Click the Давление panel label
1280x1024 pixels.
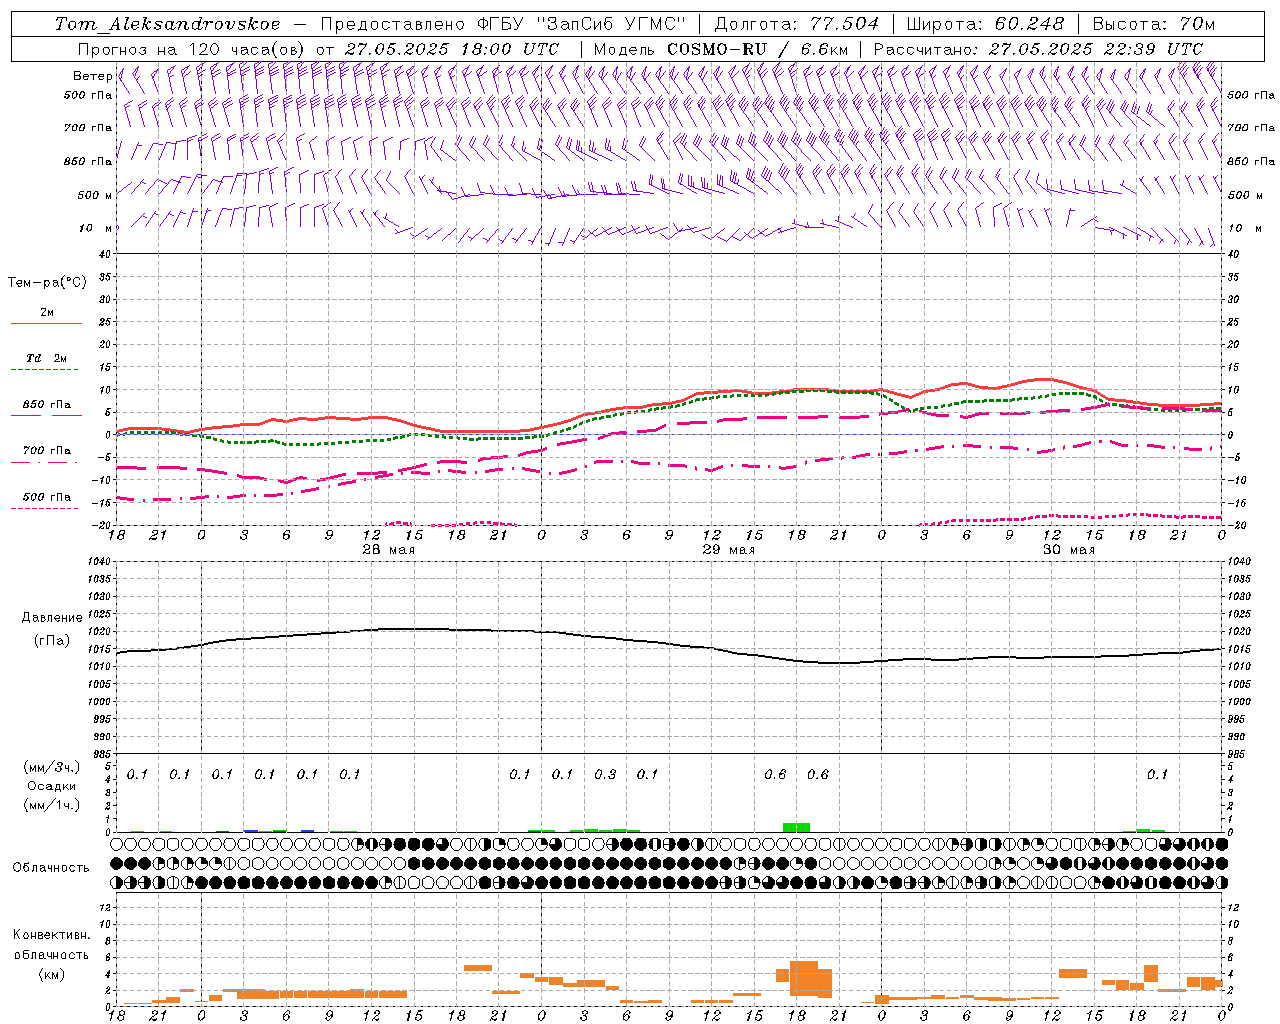point(51,618)
